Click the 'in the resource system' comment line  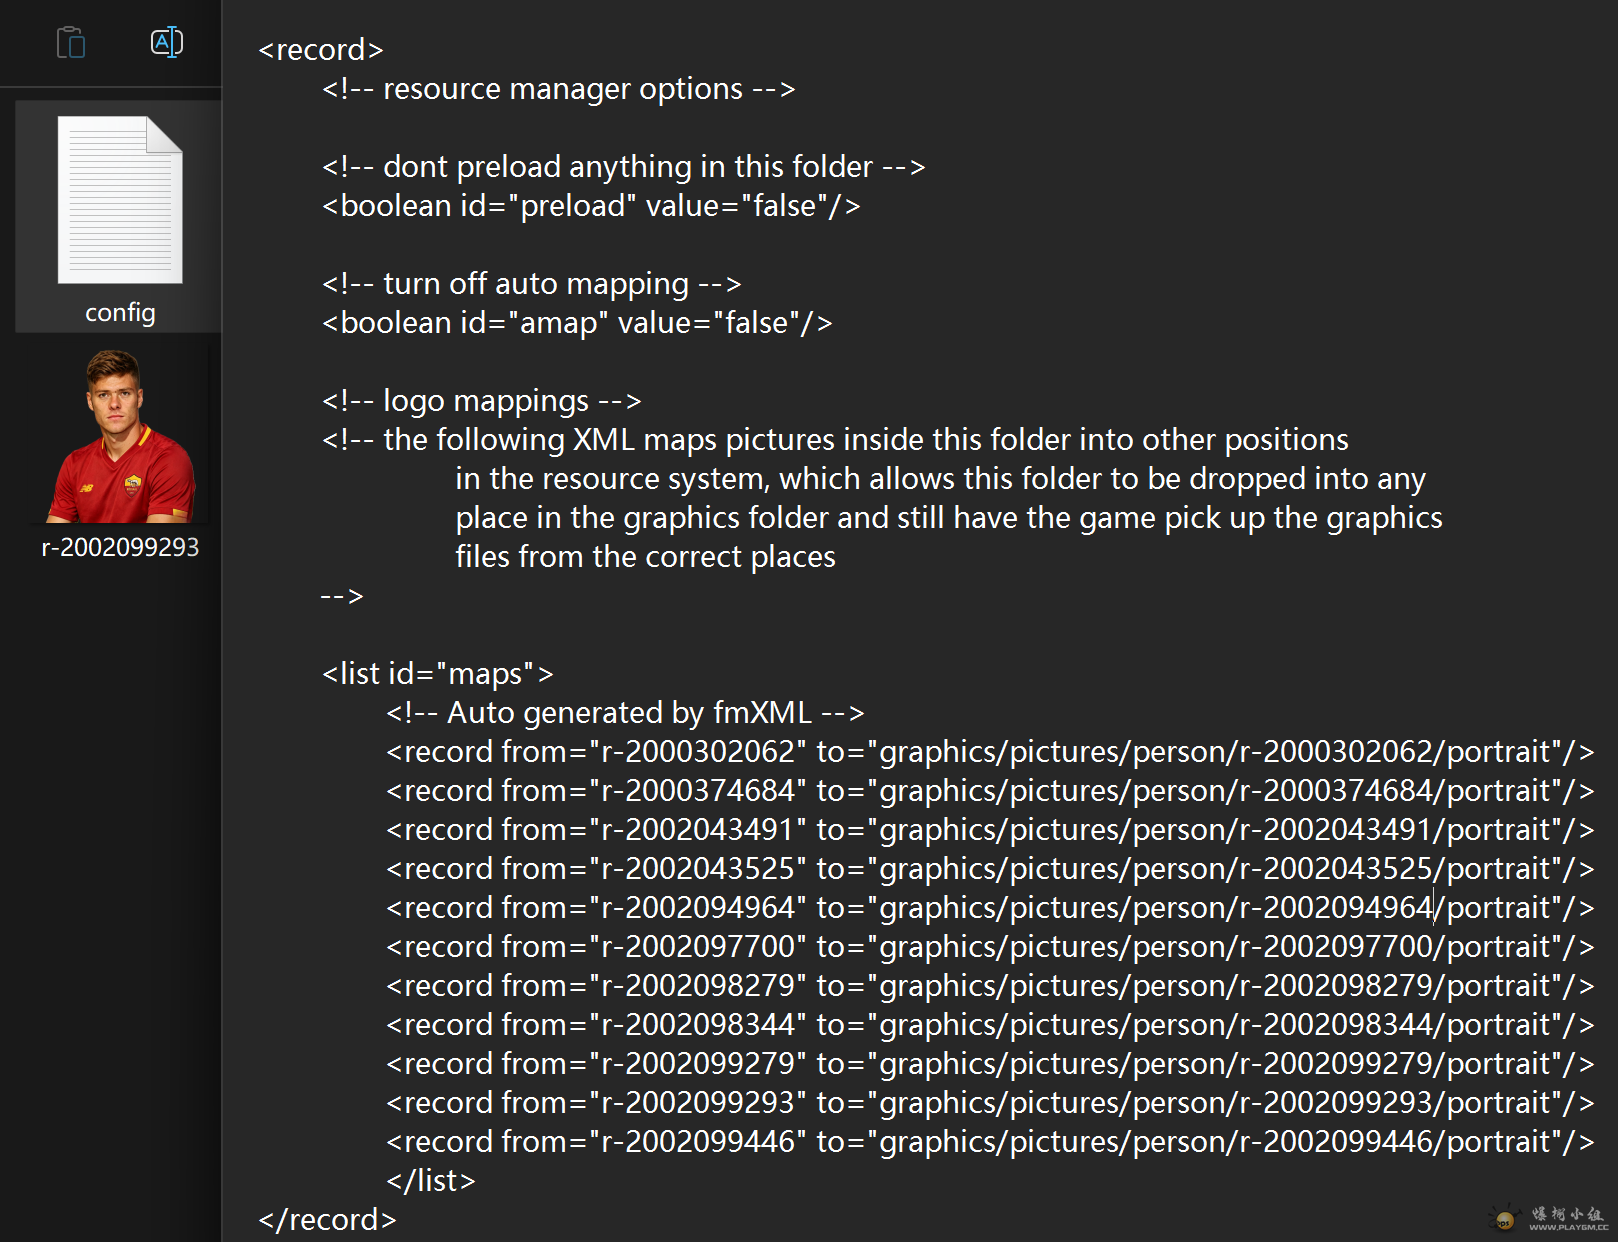[x=940, y=478]
